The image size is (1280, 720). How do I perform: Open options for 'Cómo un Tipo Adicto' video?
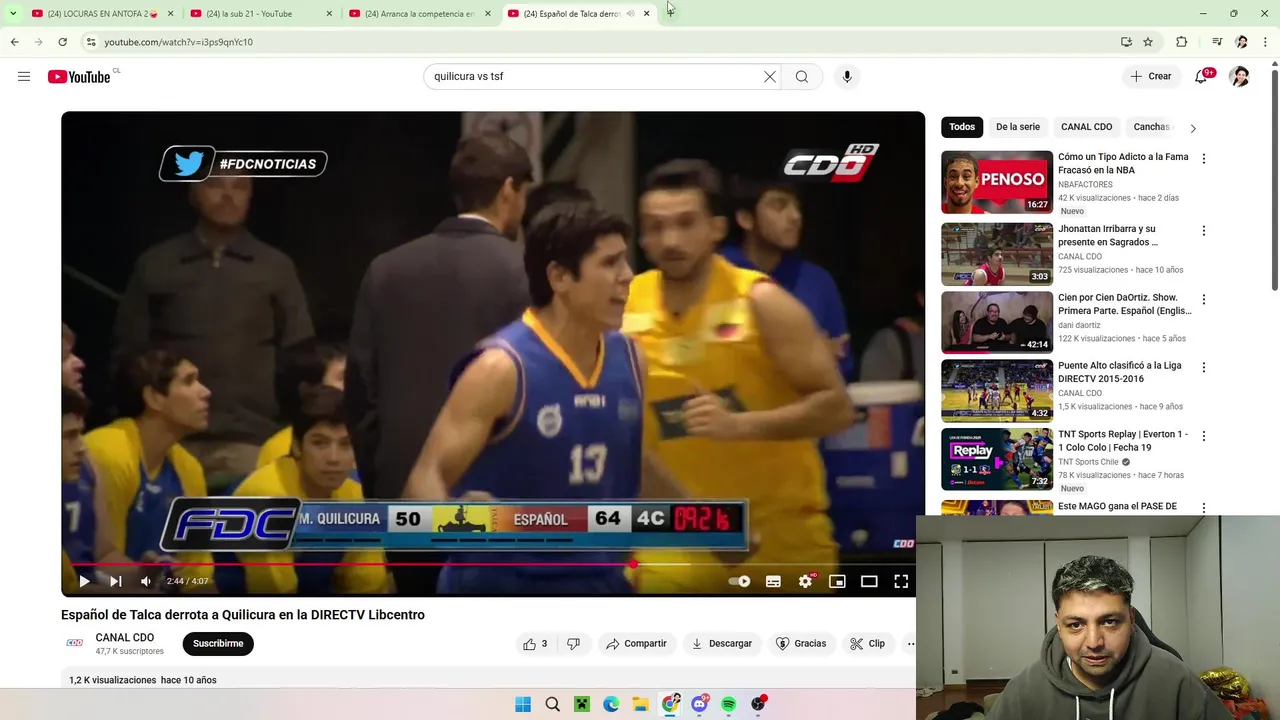pyautogui.click(x=1204, y=159)
